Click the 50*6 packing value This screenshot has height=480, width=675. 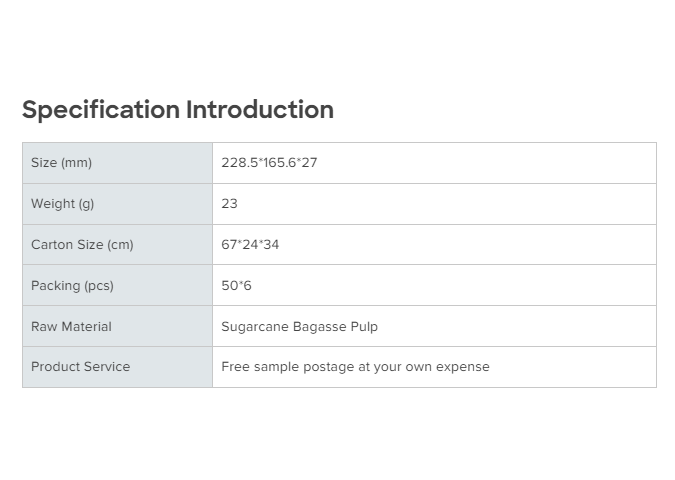pyautogui.click(x=237, y=286)
